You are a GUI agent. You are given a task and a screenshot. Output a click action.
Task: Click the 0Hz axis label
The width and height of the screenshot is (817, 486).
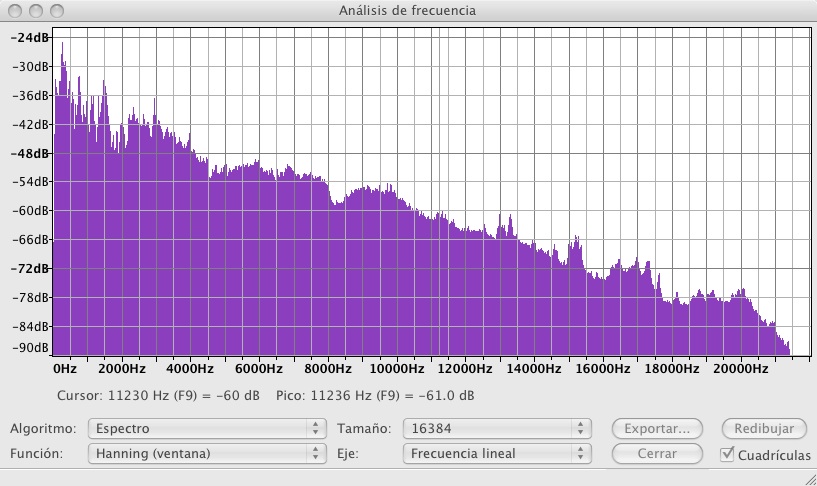pyautogui.click(x=65, y=369)
